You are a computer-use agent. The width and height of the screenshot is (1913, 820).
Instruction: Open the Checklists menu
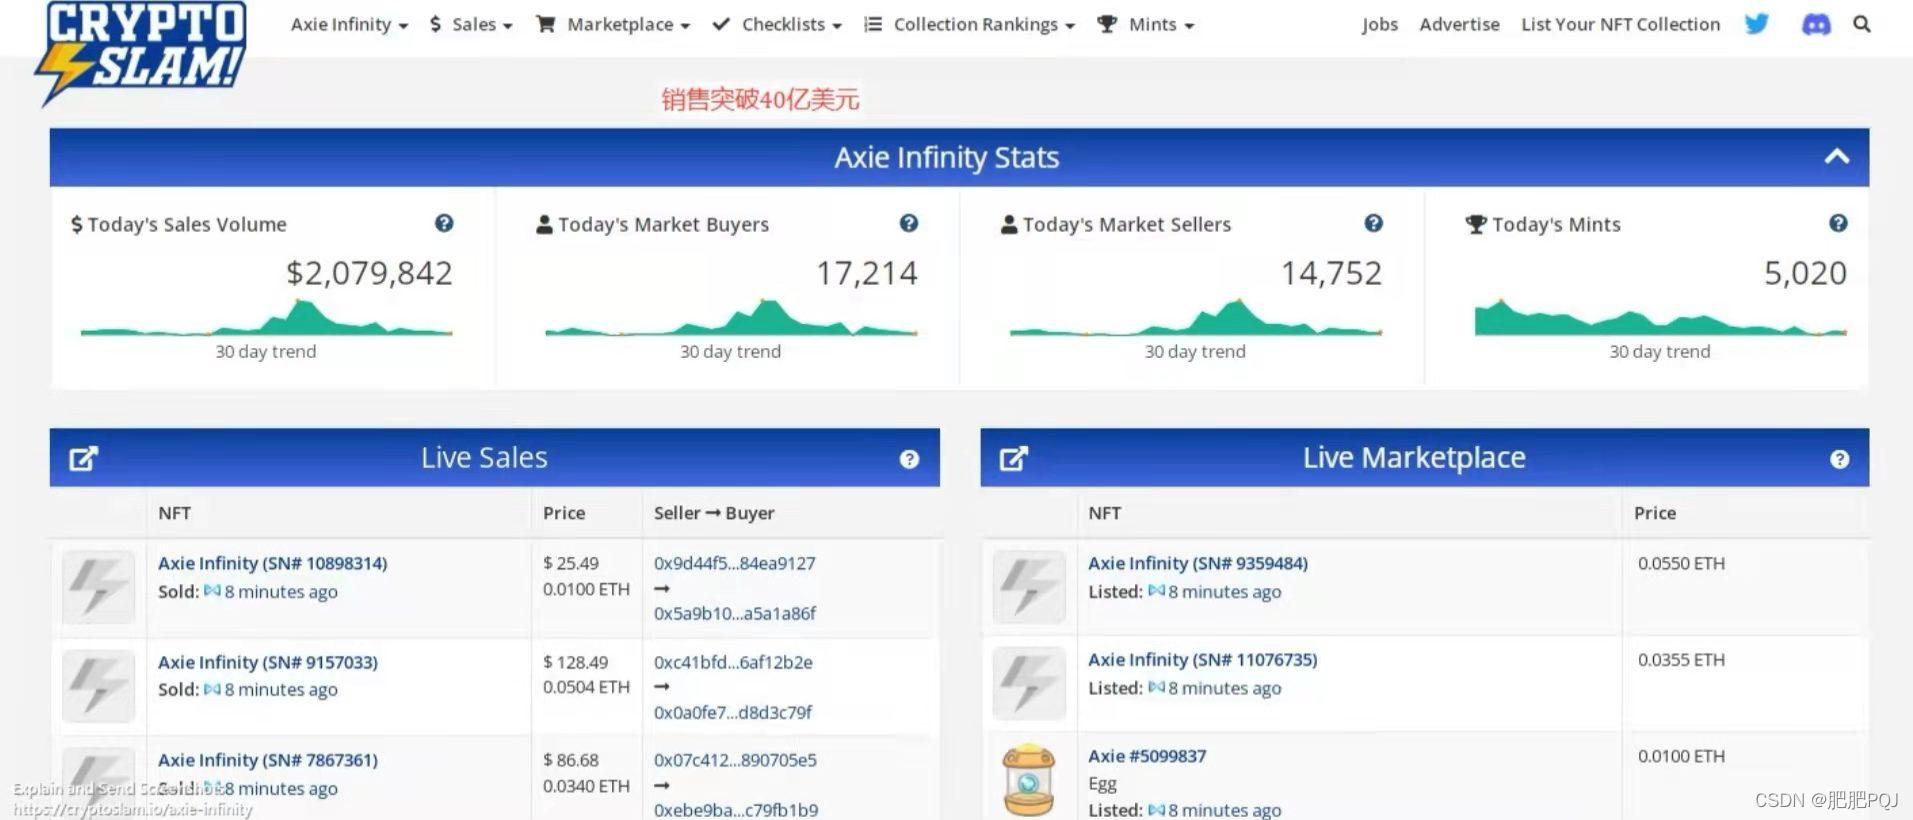point(777,25)
